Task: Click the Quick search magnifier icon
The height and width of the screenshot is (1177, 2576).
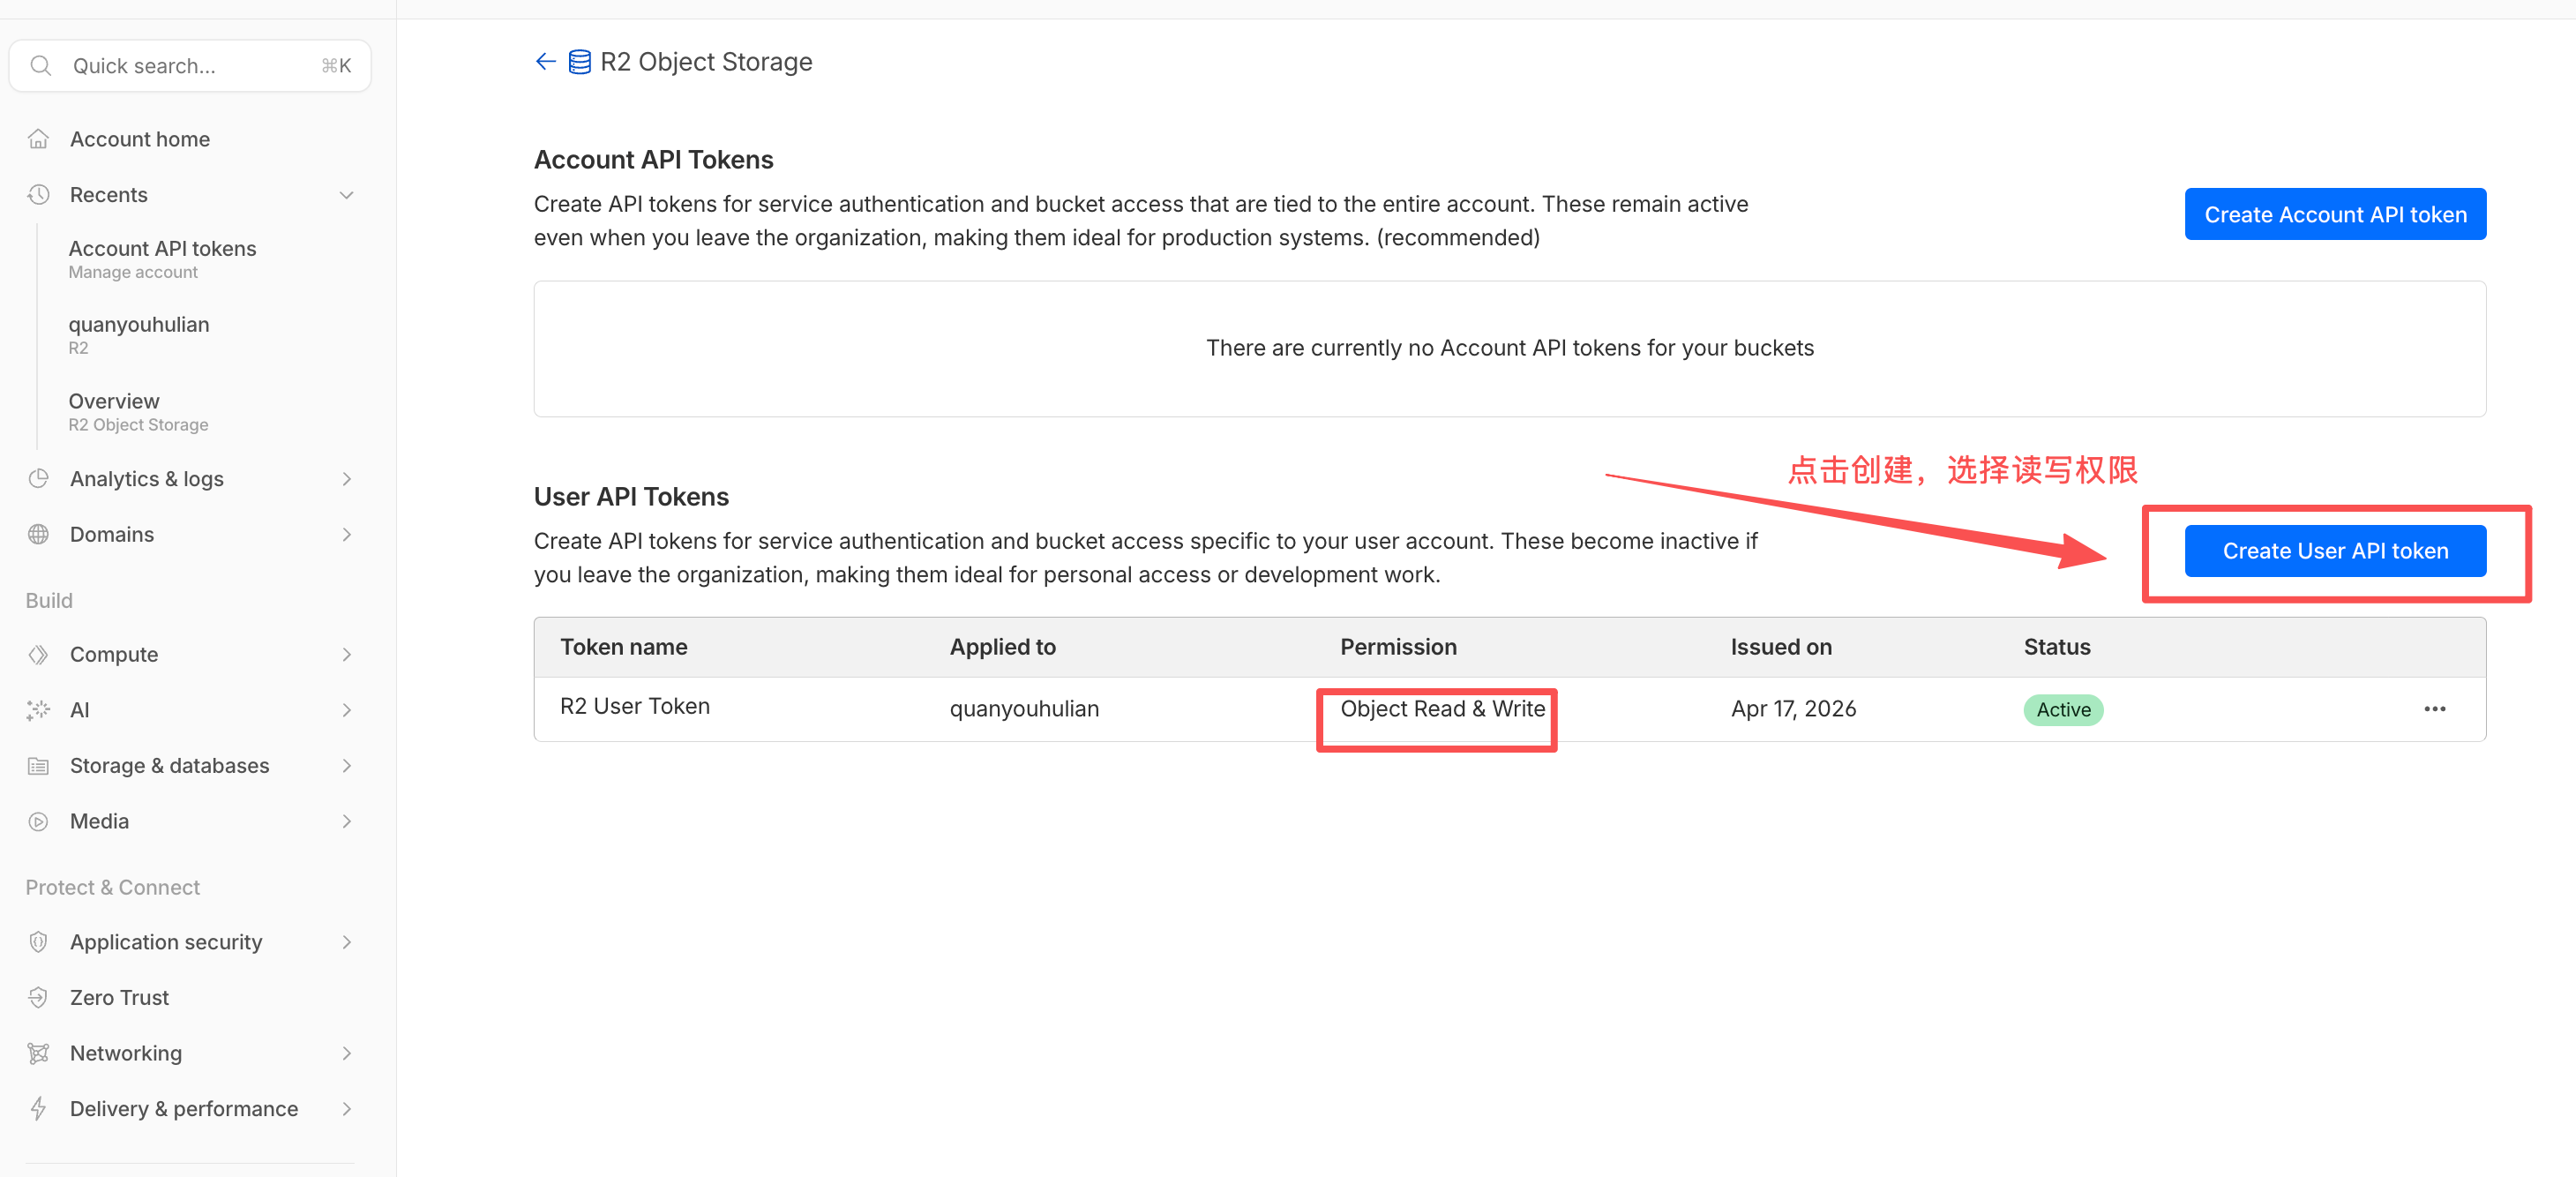Action: point(41,66)
